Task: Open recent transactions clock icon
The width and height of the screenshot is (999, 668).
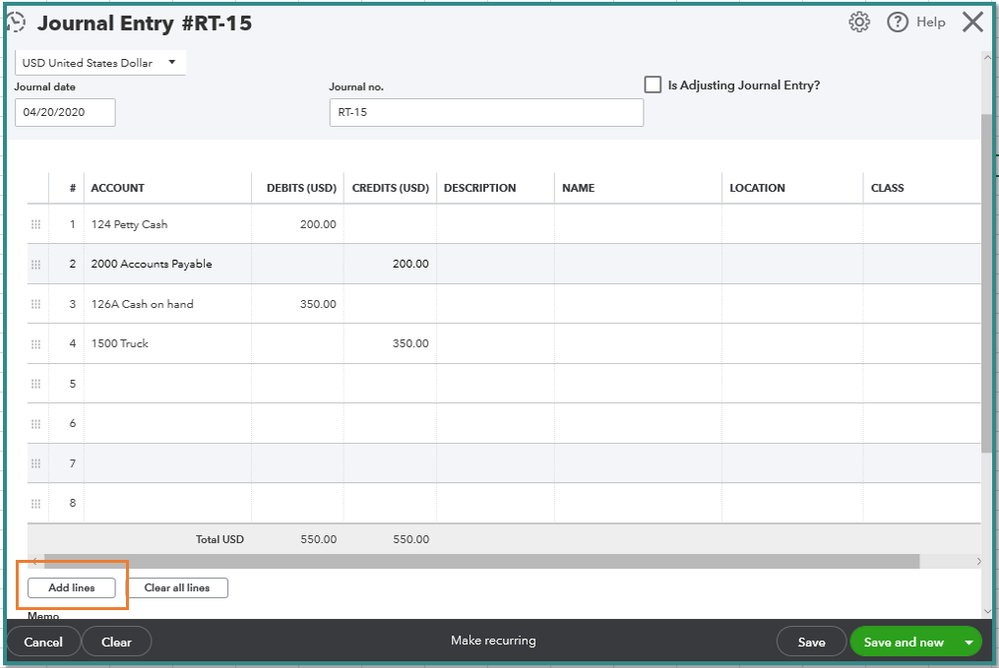Action: pyautogui.click(x=15, y=22)
